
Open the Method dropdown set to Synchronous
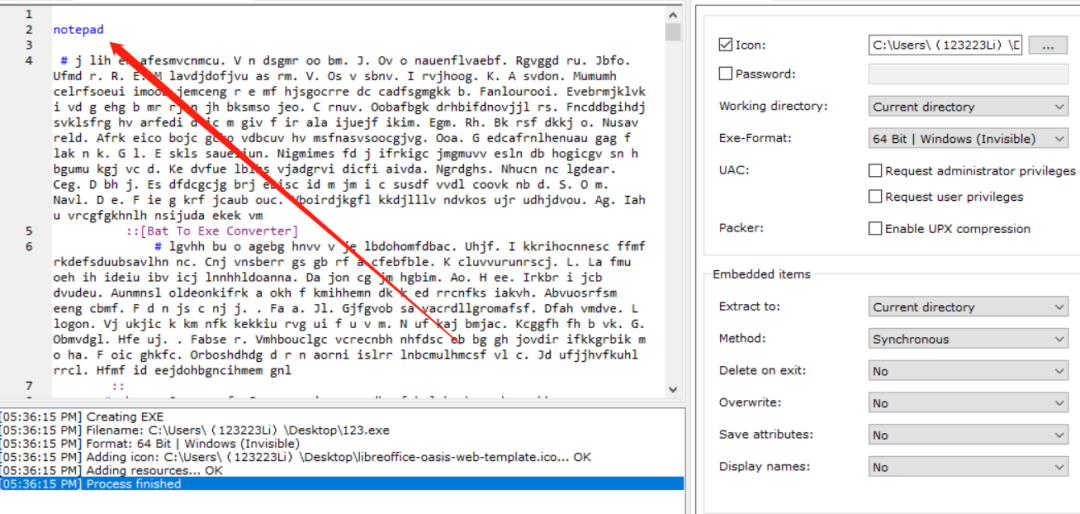point(968,339)
